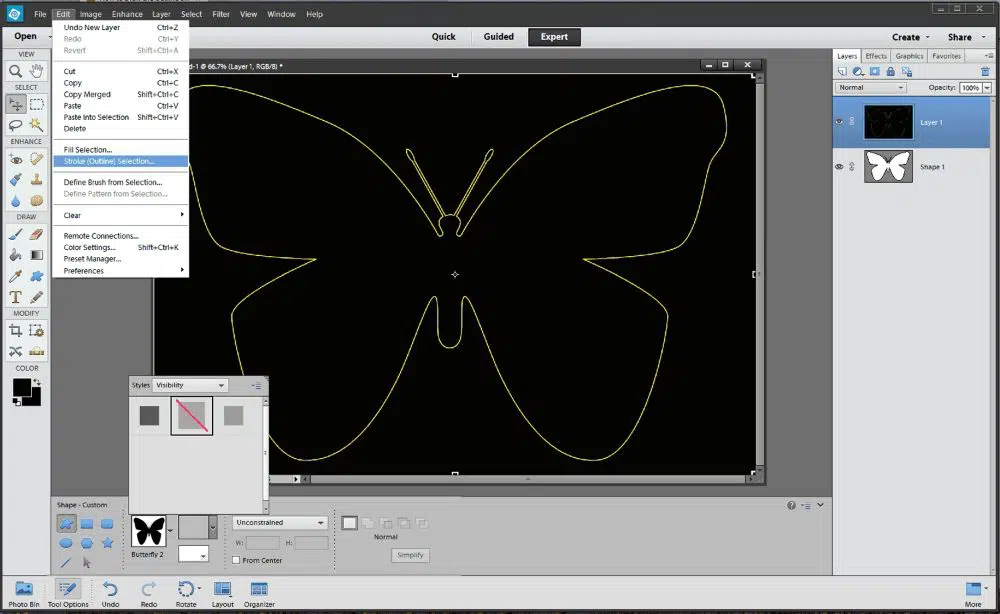Image resolution: width=1000 pixels, height=614 pixels.
Task: Choose the star shape option
Action: click(x=107, y=543)
